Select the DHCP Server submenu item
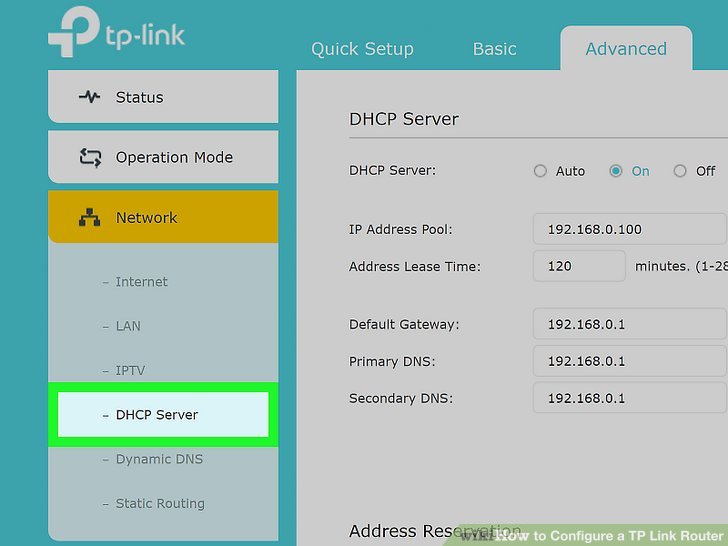 [x=163, y=415]
